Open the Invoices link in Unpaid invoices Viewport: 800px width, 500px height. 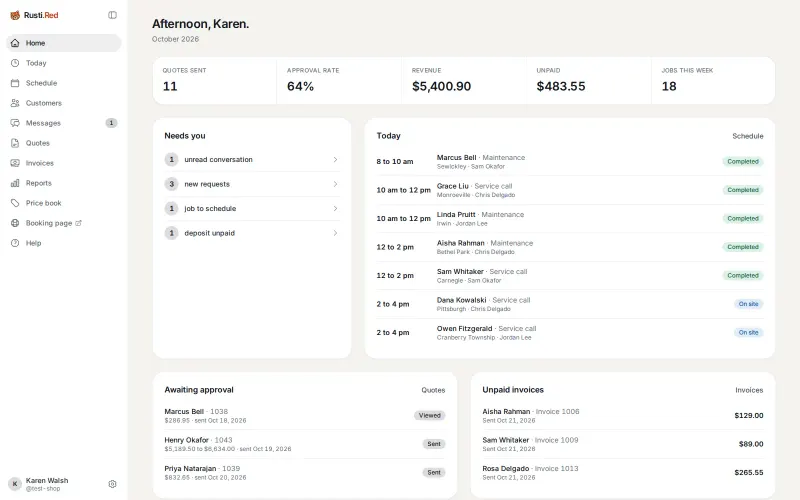[749, 390]
